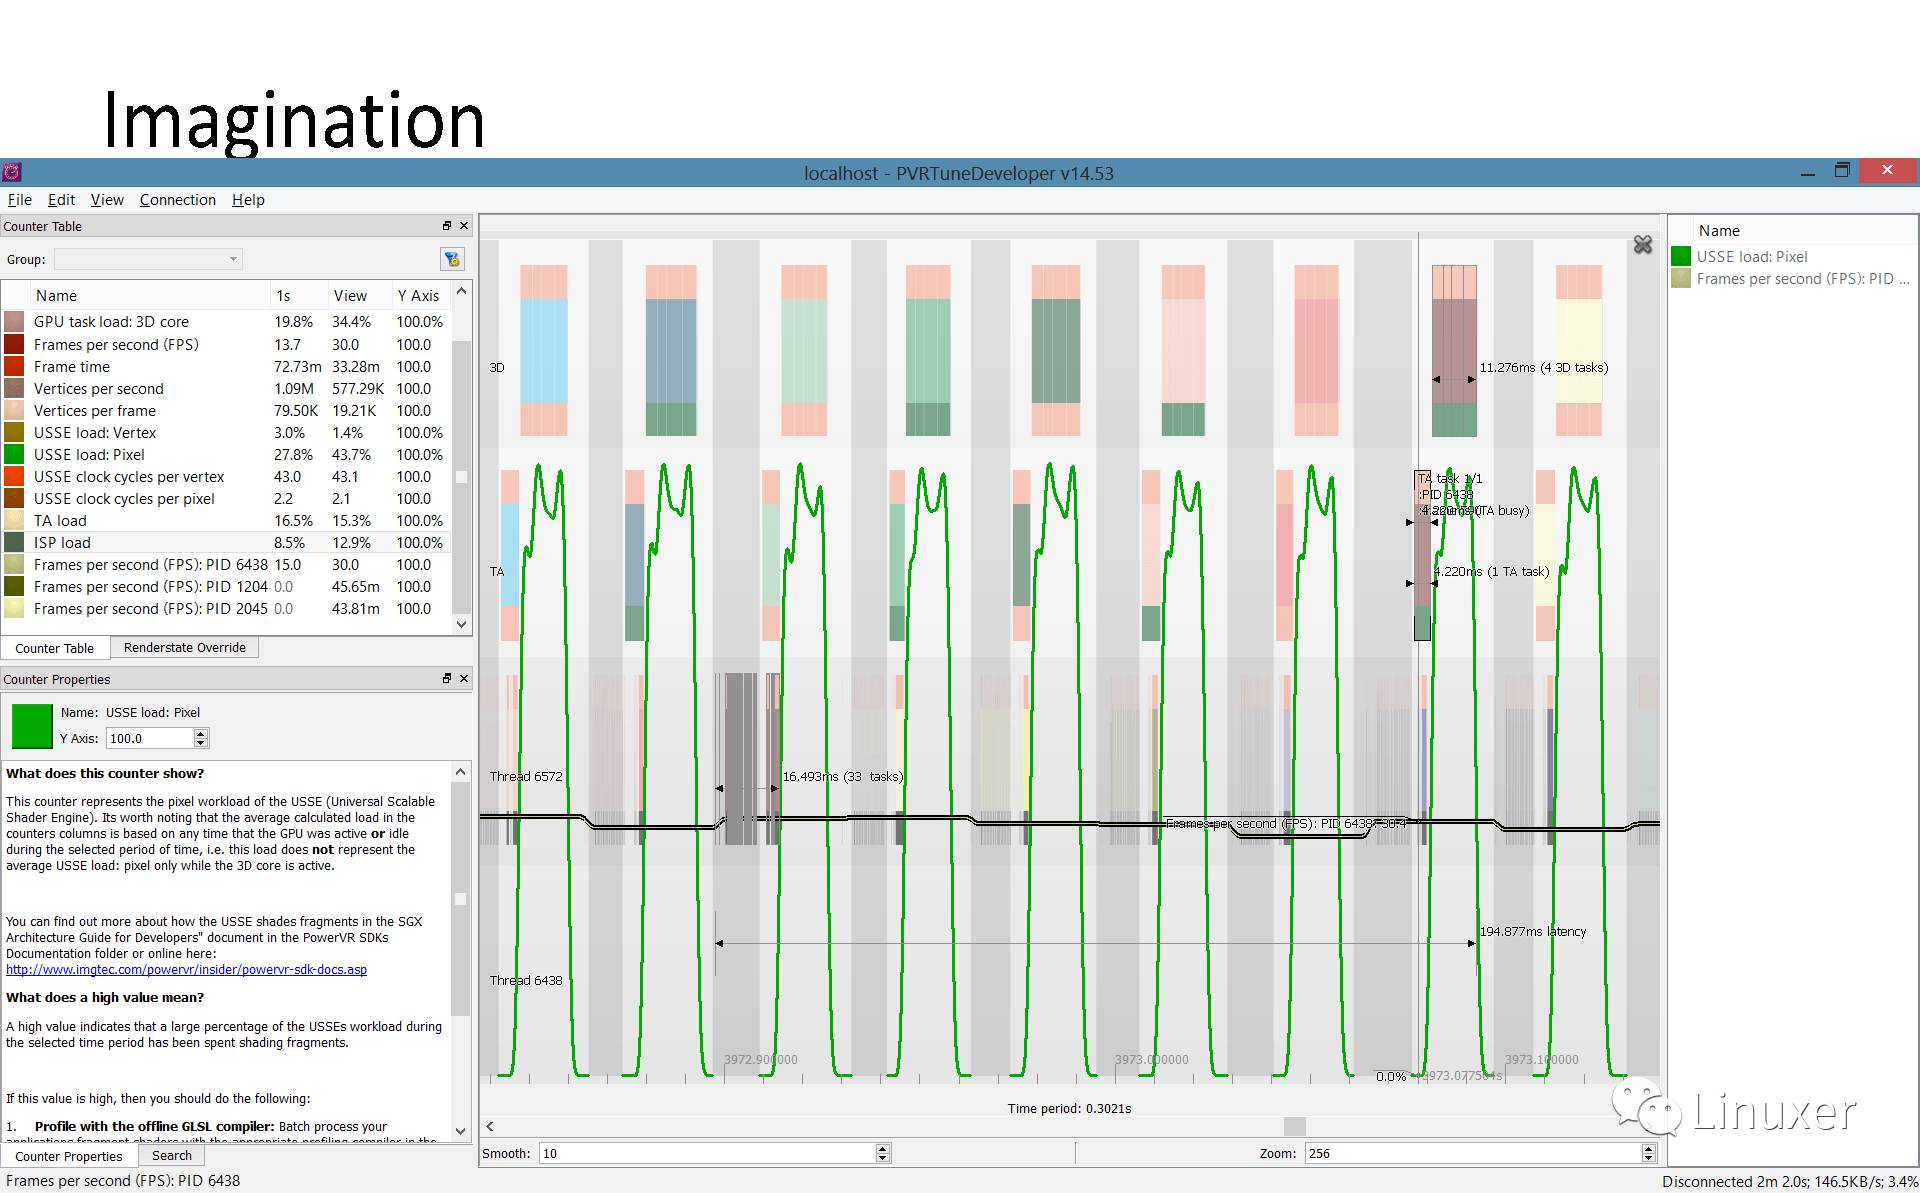Image resolution: width=1920 pixels, height=1193 pixels.
Task: Decrease Y Axis value with down arrow
Action: [201, 743]
